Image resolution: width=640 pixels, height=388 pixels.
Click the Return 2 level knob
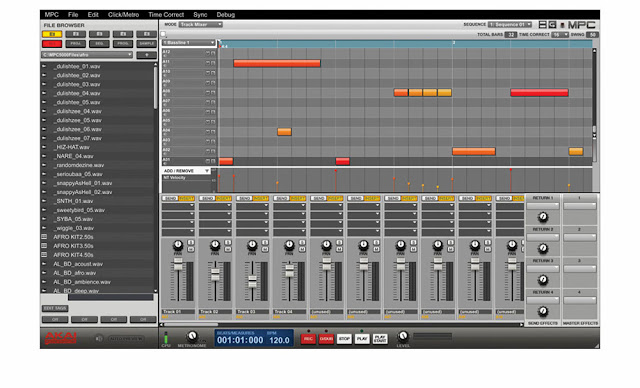click(543, 248)
